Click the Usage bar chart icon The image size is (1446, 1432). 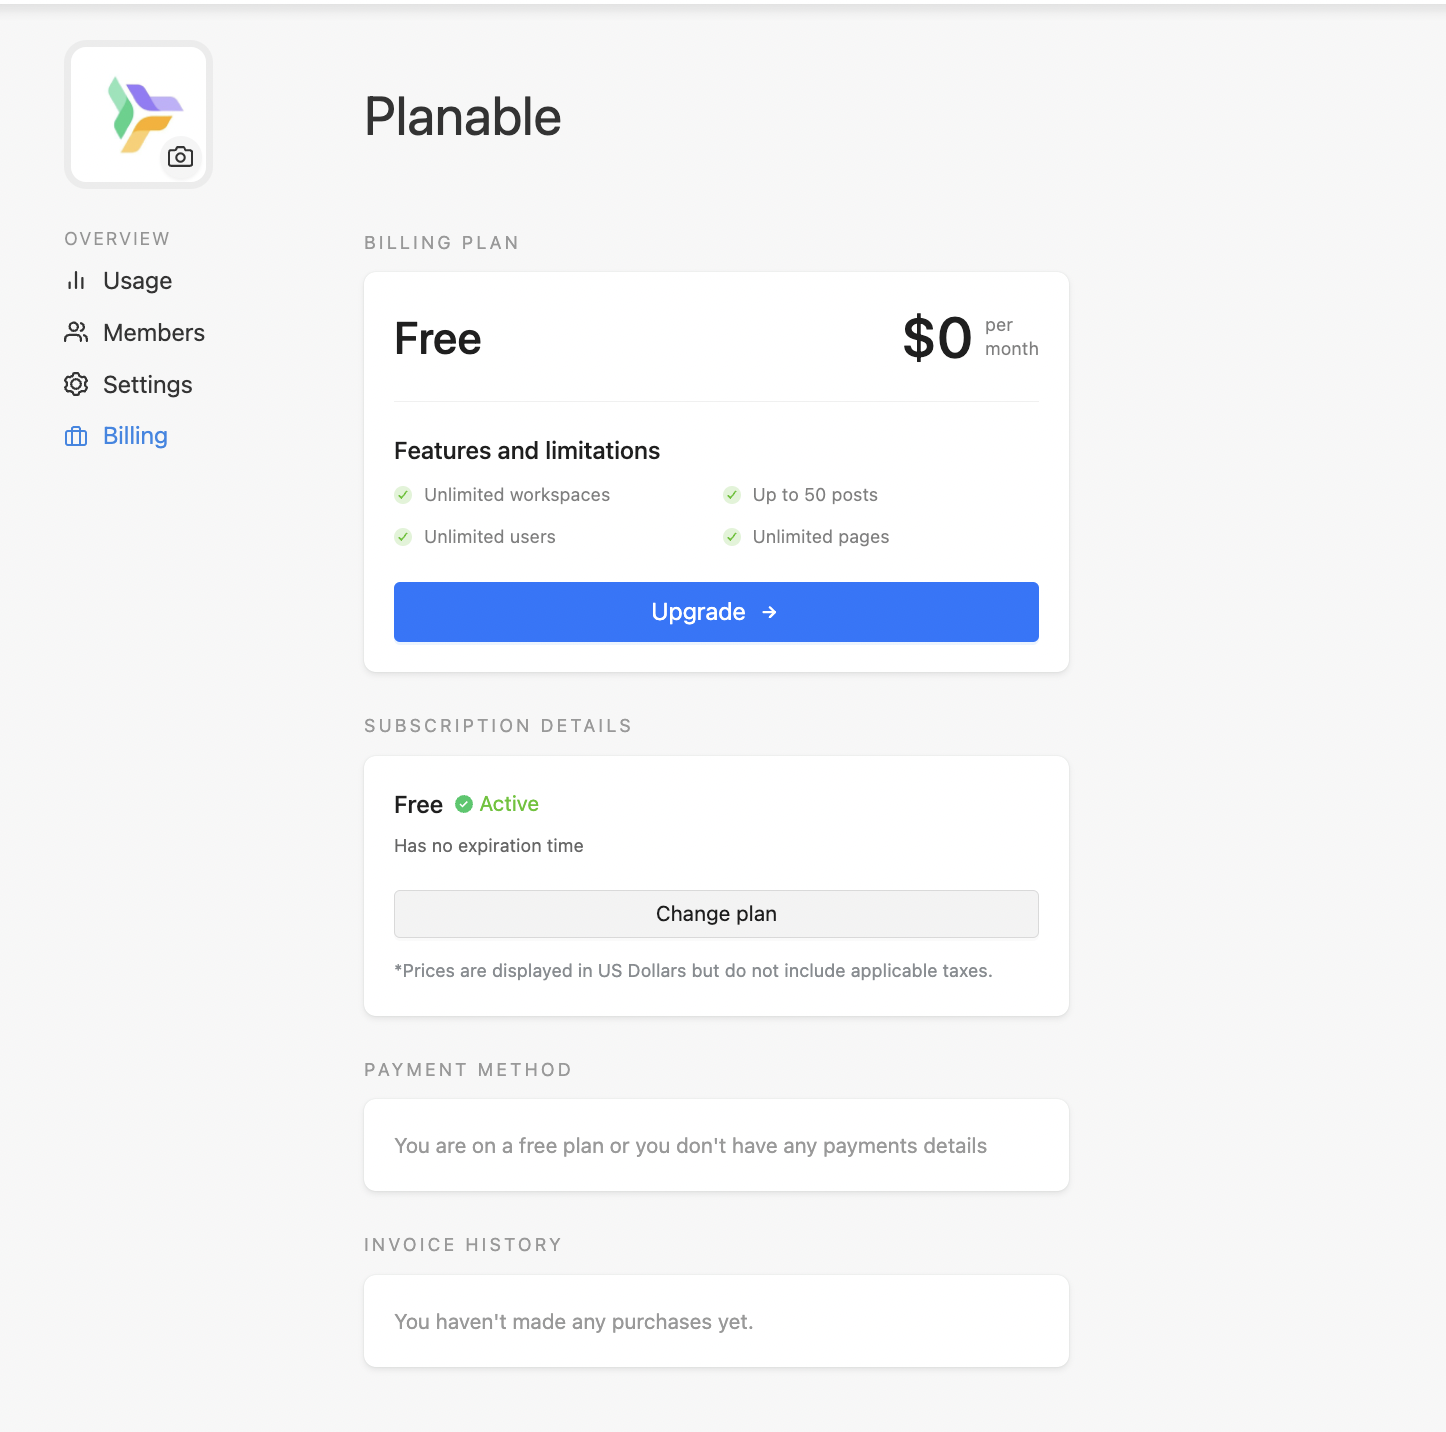click(x=76, y=281)
